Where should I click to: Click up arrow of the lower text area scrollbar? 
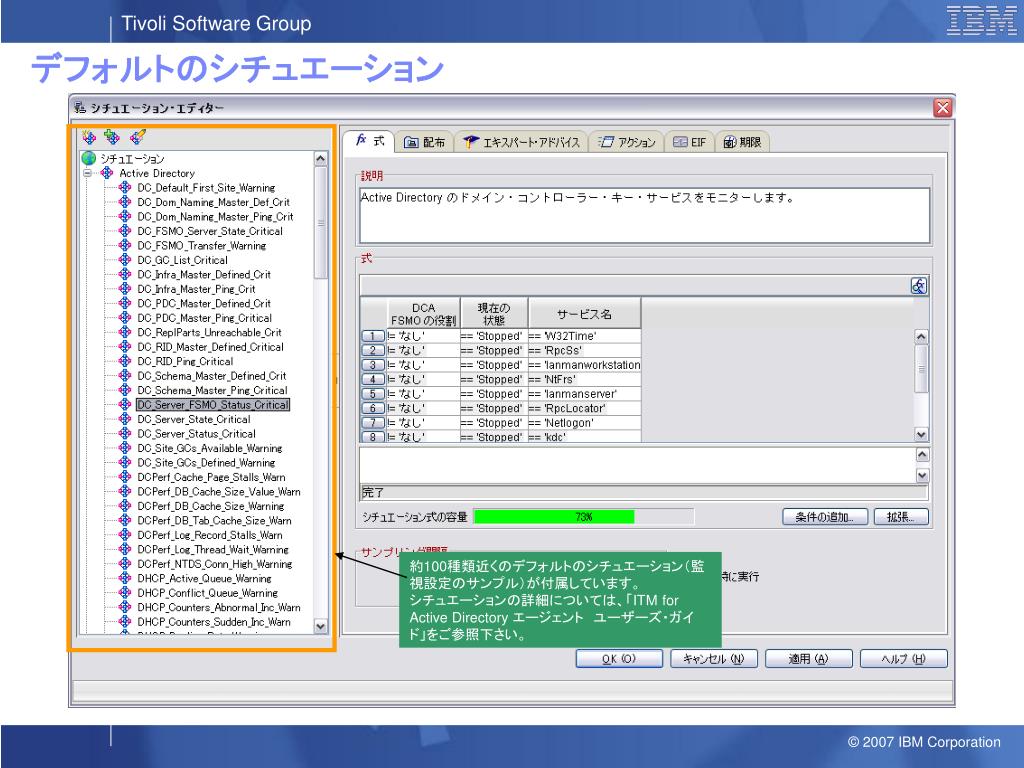click(x=921, y=455)
